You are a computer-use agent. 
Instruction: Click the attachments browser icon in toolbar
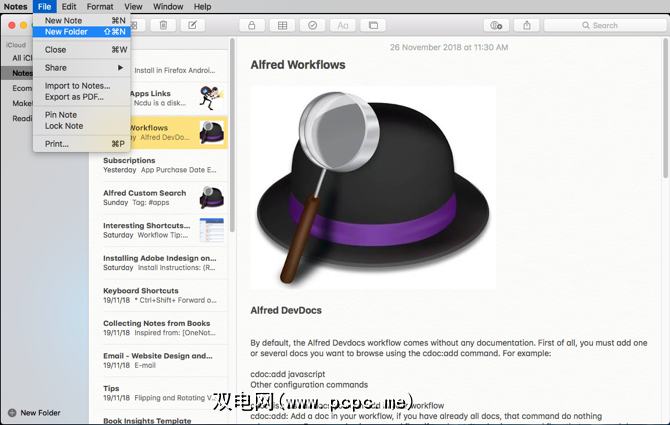coord(373,25)
